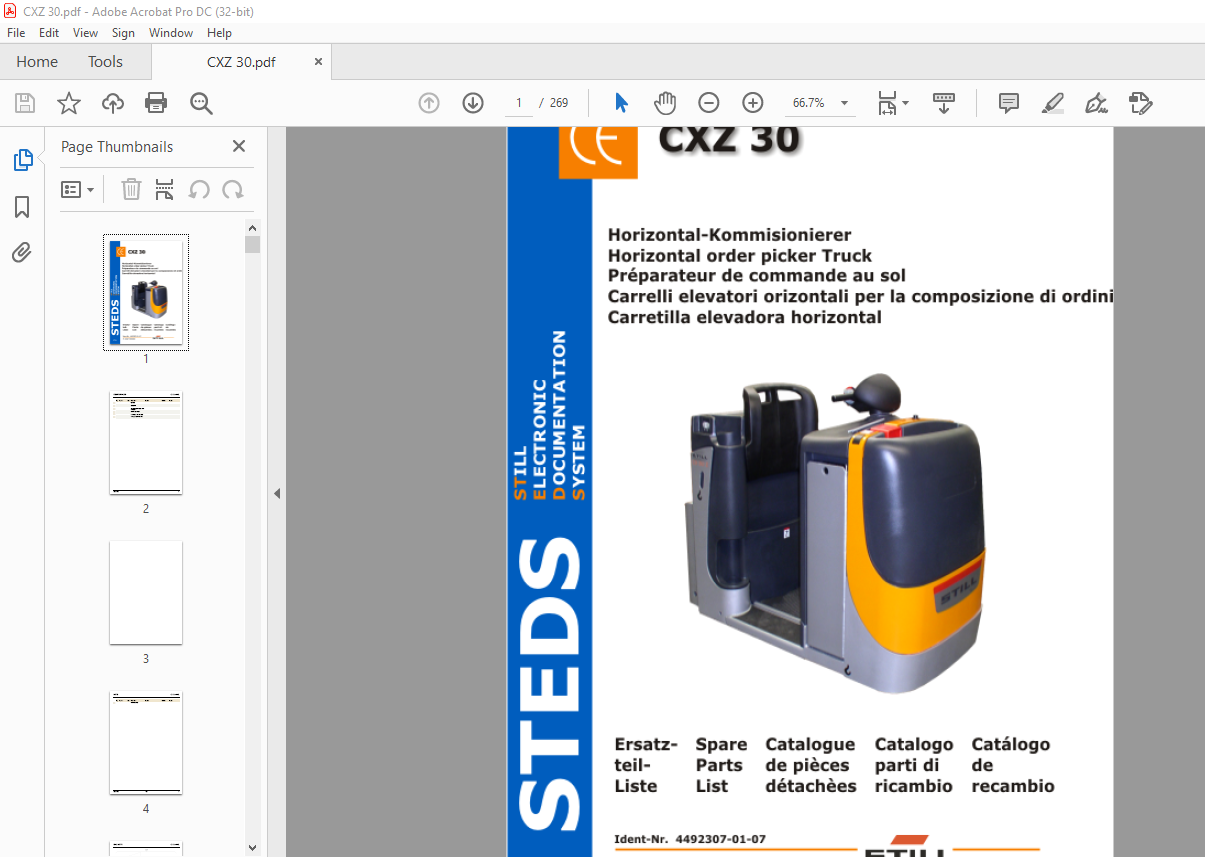Click the Page Thumbnails panel title
Screen dimensions: 1205x857
(117, 146)
